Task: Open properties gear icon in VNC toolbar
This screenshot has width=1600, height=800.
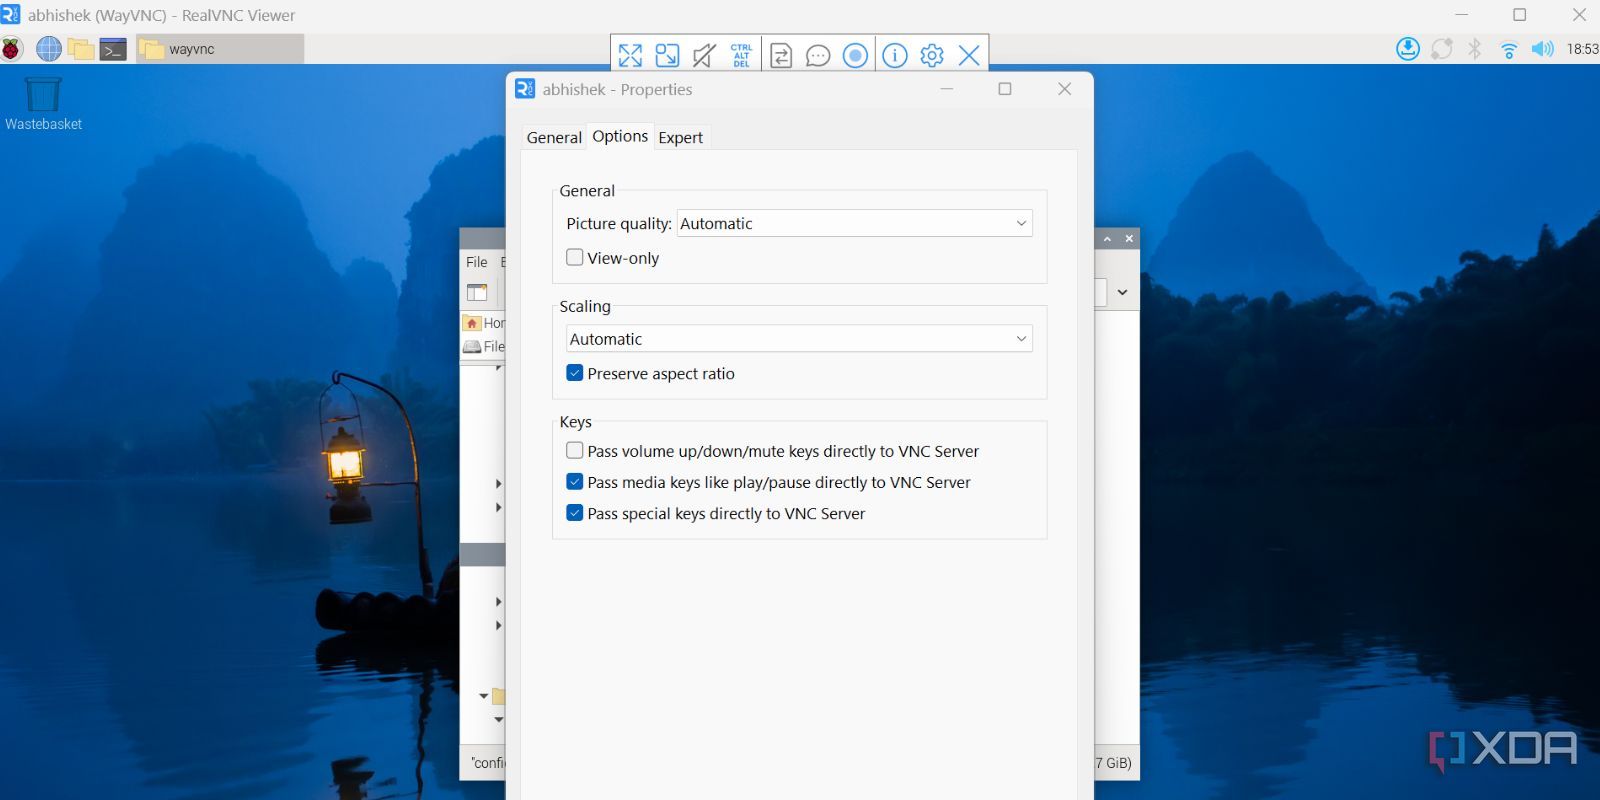Action: pos(932,55)
